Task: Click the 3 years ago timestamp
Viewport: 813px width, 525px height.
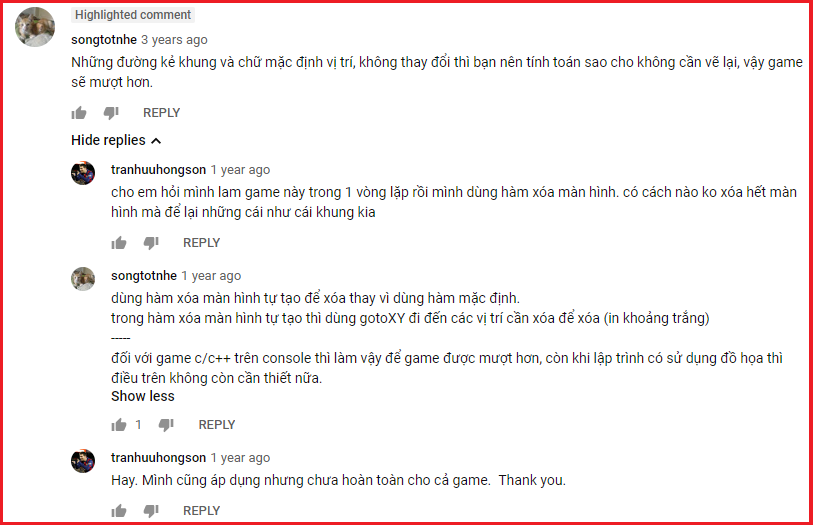Action: click(174, 40)
